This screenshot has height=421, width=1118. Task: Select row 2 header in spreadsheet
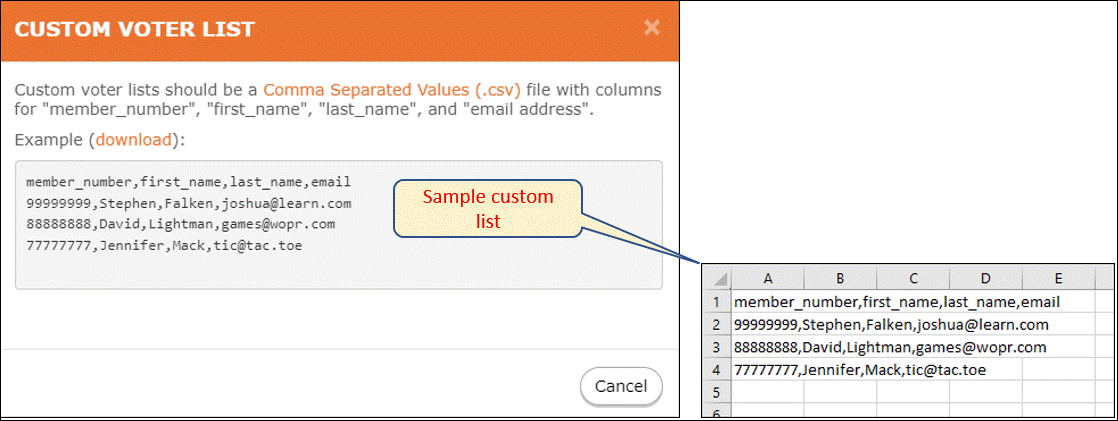tap(717, 324)
